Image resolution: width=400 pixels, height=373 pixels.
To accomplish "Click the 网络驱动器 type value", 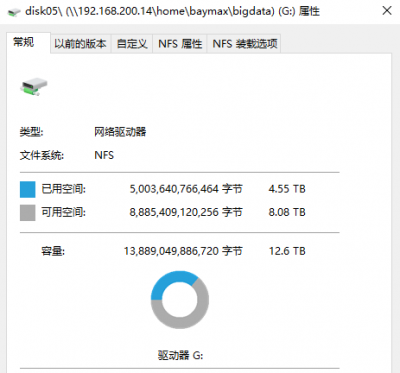I will [120, 132].
